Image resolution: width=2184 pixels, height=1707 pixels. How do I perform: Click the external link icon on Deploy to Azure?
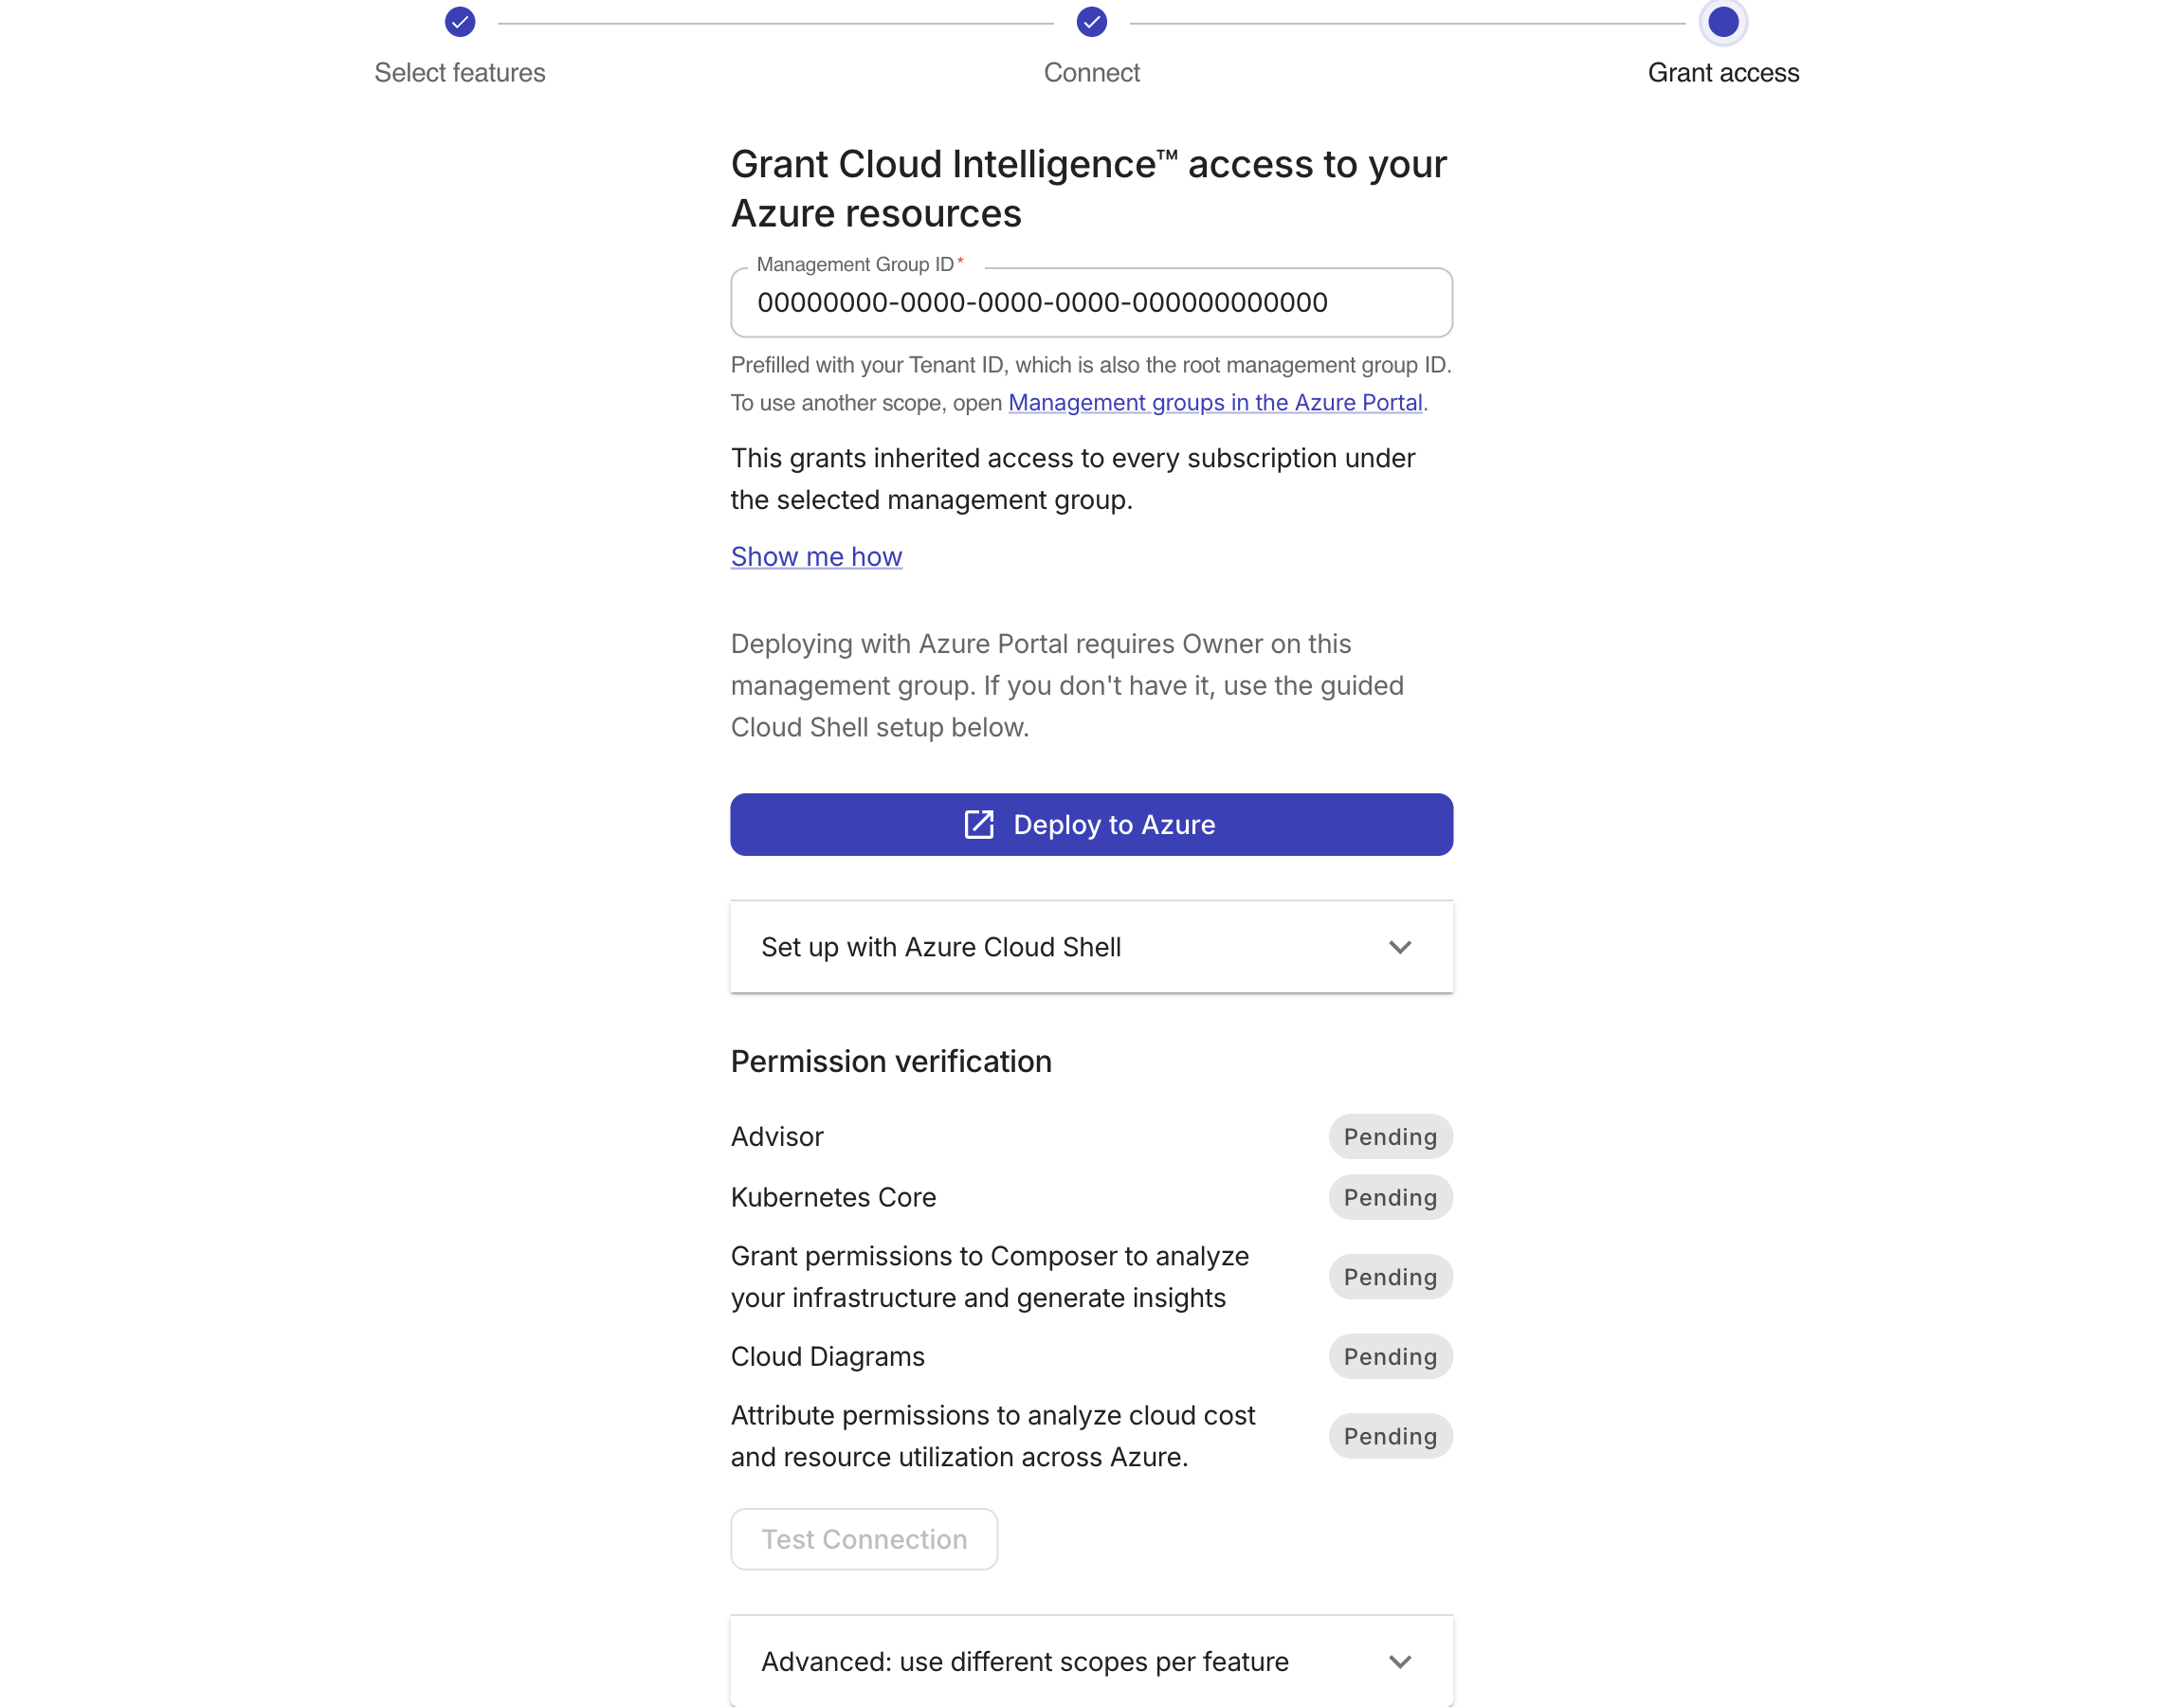pos(979,825)
